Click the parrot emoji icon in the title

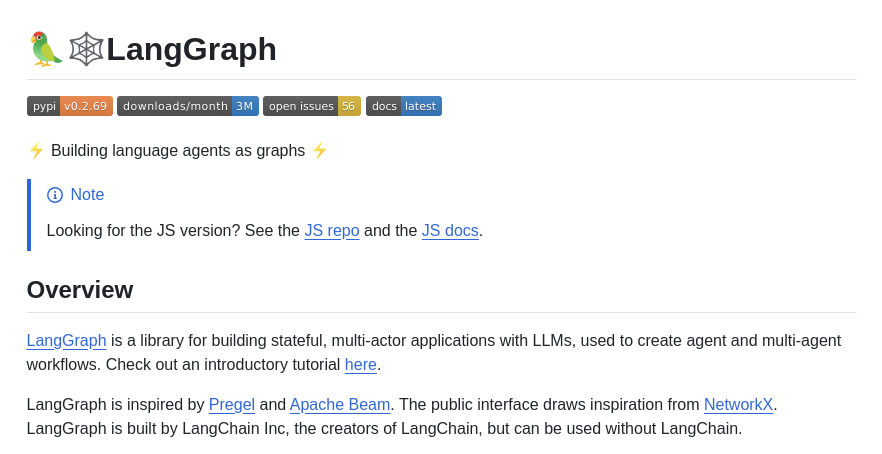click(45, 49)
